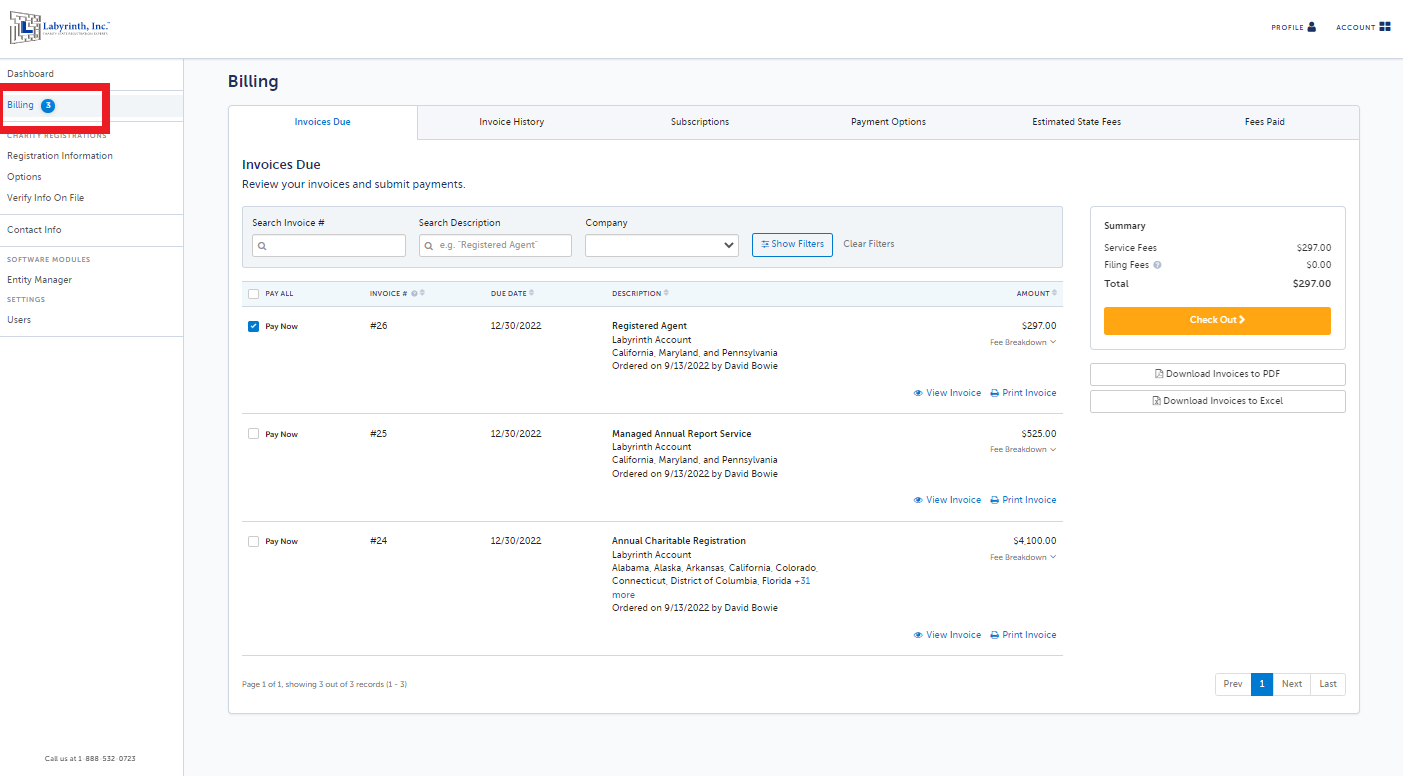This screenshot has height=776, width=1403.
Task: Open the Payment Options tab
Action: tap(888, 122)
